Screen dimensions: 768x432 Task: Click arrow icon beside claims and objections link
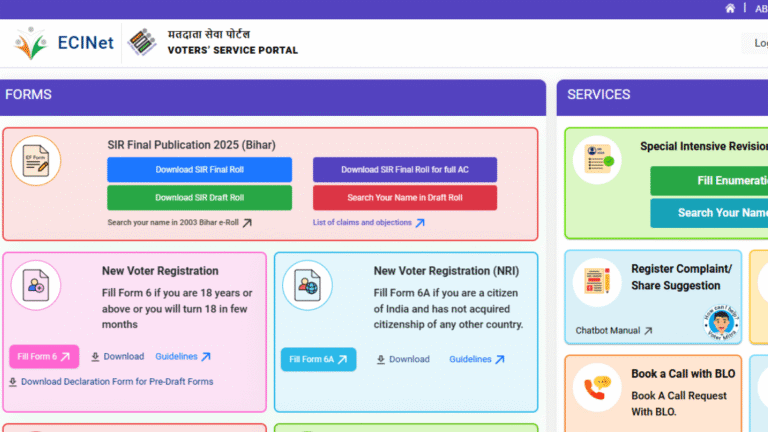(x=420, y=223)
